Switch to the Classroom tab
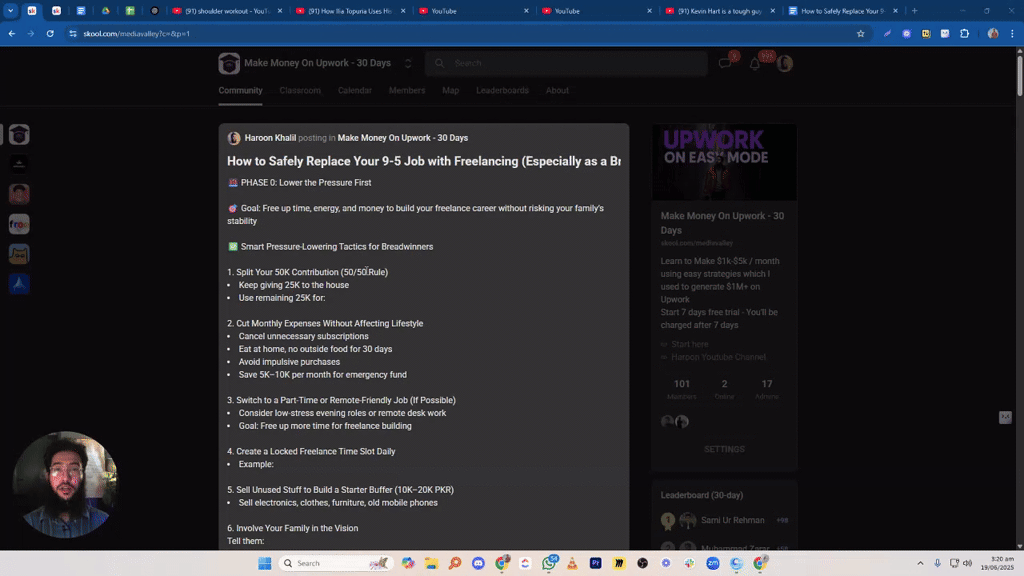Screen dimensions: 1024x576 coord(300,90)
